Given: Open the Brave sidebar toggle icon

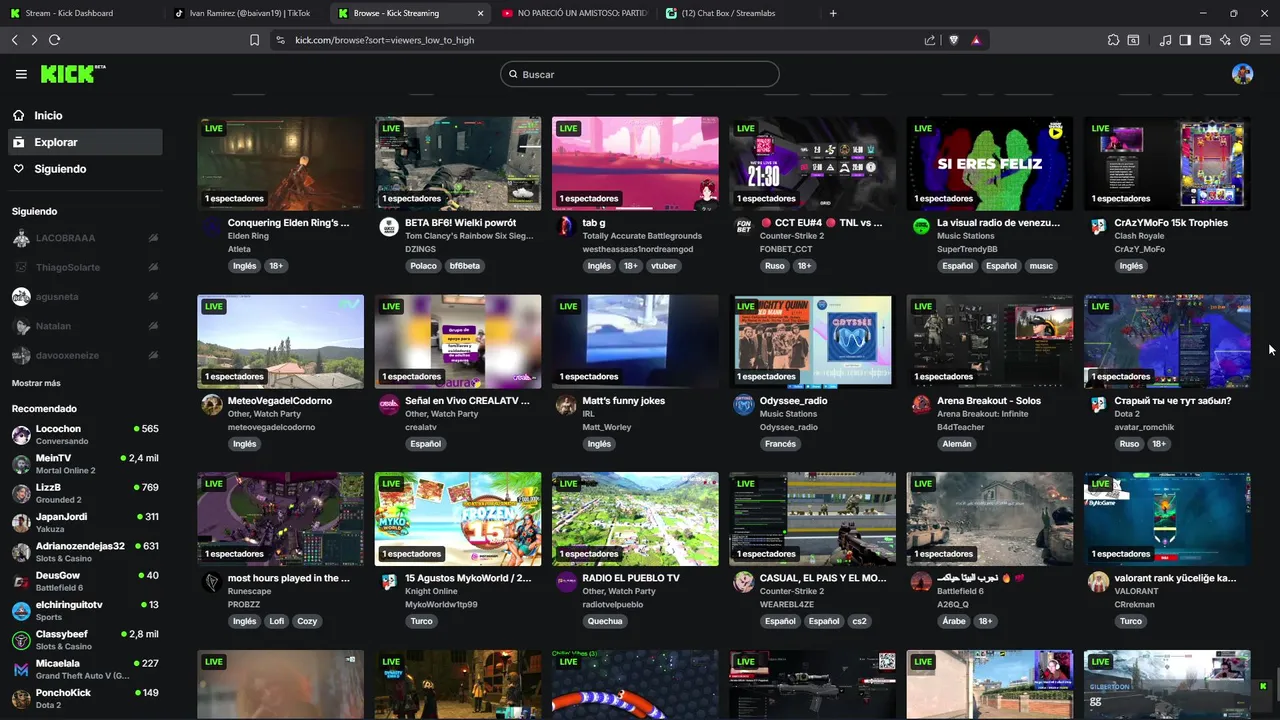Looking at the screenshot, I should tap(1185, 40).
